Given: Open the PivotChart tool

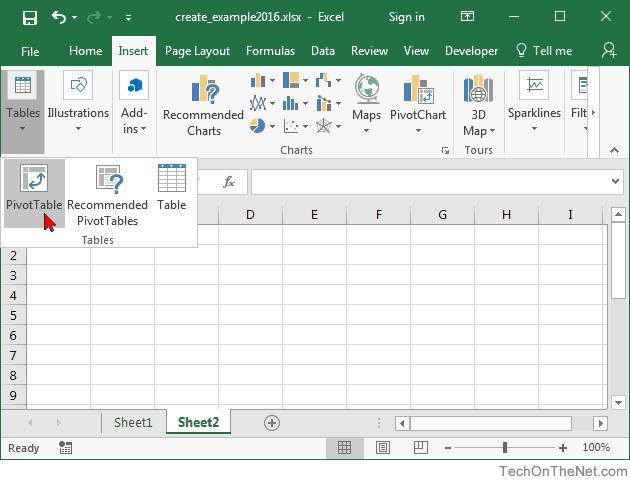Looking at the screenshot, I should click(418, 105).
